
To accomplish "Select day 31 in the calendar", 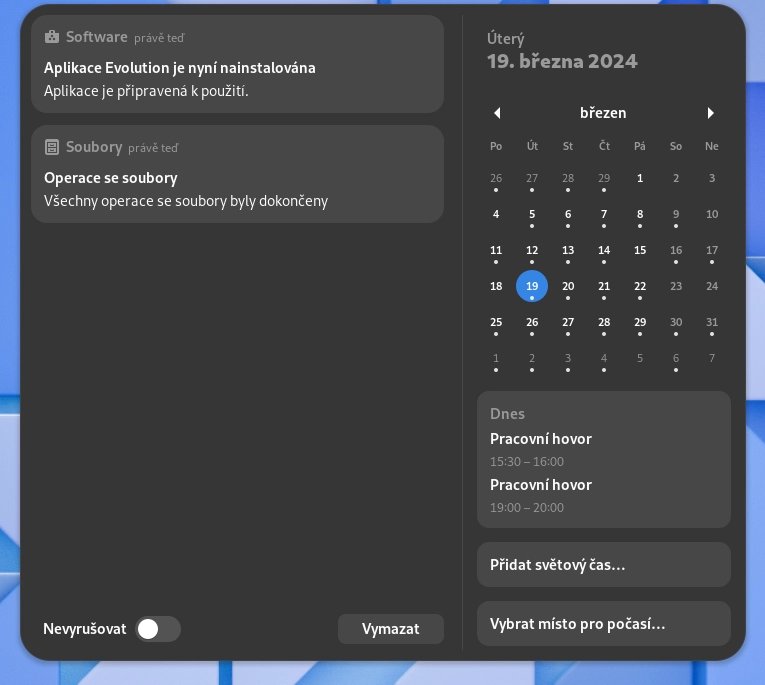I will tap(712, 322).
